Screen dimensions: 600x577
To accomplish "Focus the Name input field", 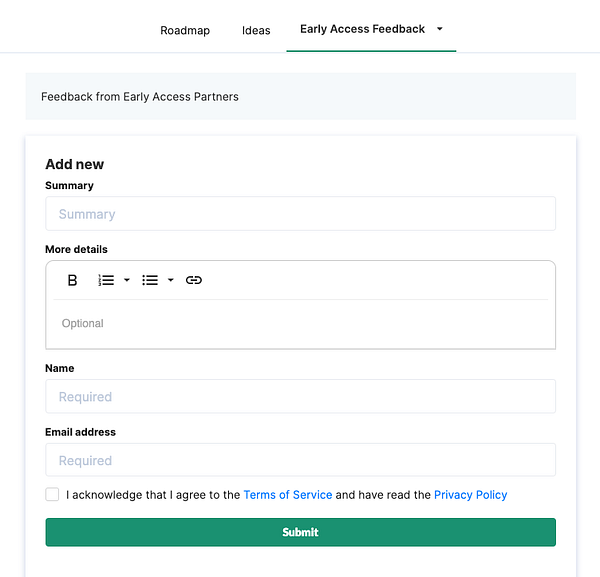I will [x=300, y=397].
